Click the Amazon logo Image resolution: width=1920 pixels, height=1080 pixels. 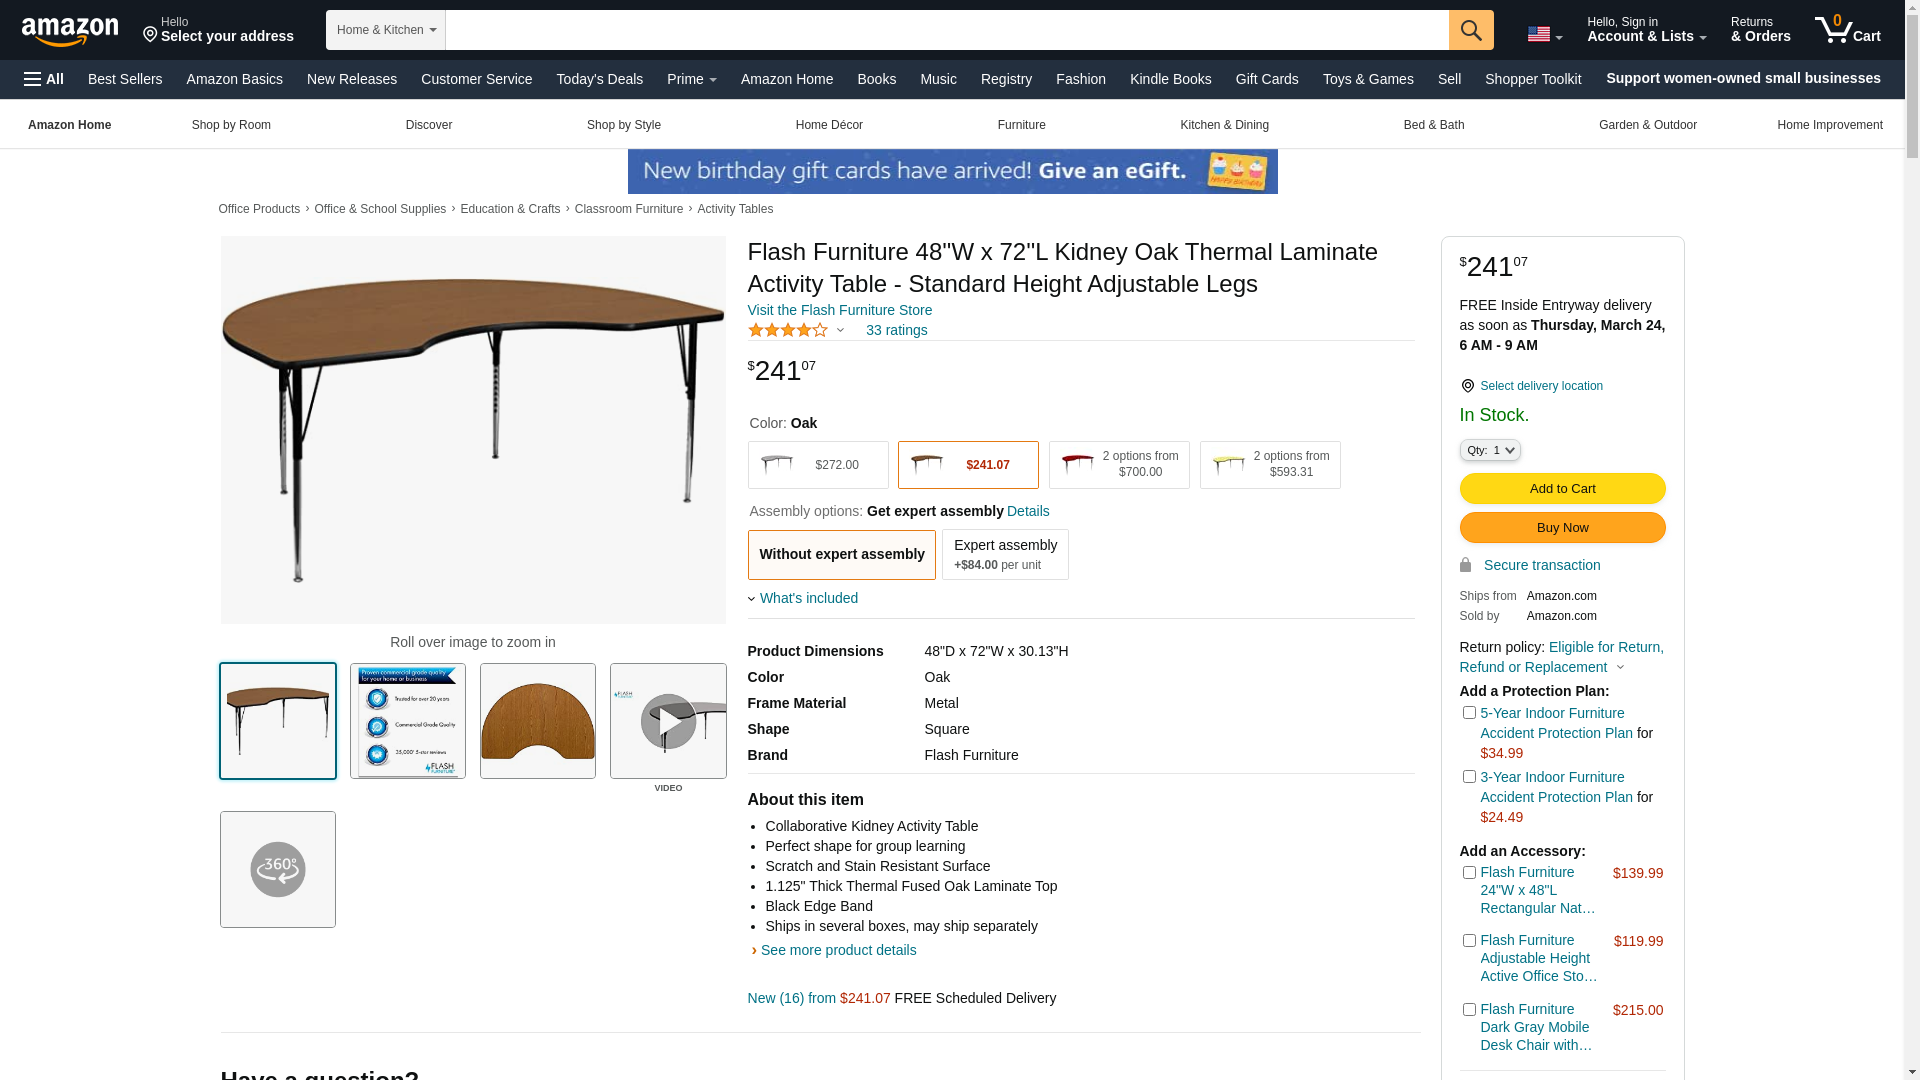[70, 32]
